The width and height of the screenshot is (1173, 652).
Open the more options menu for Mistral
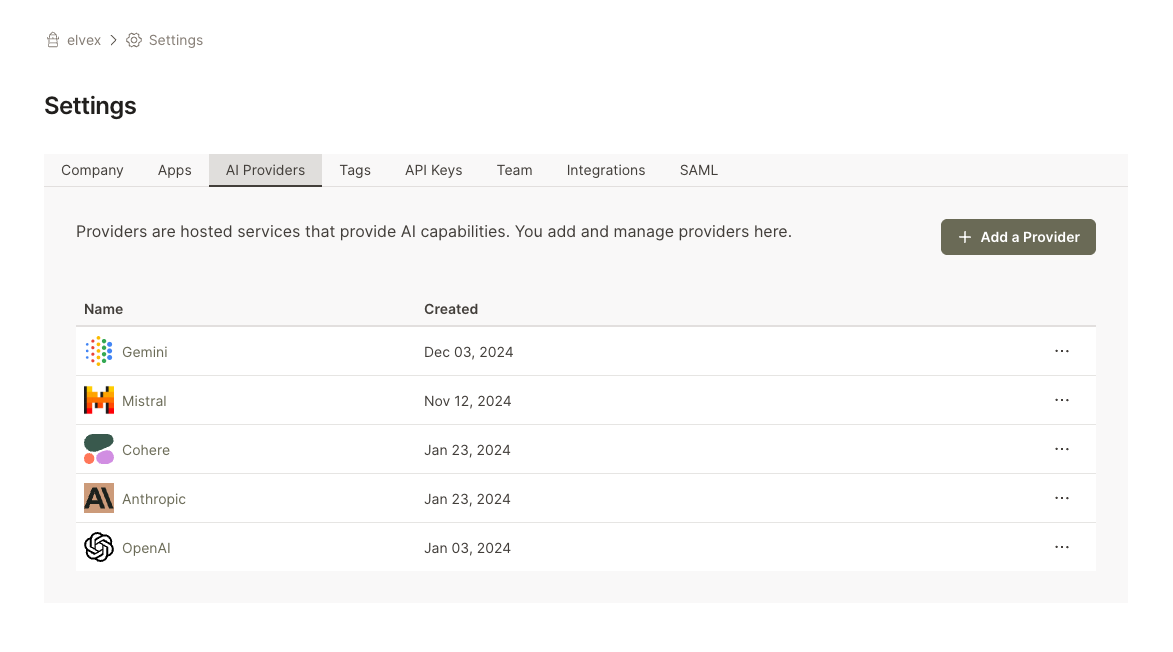pos(1062,401)
